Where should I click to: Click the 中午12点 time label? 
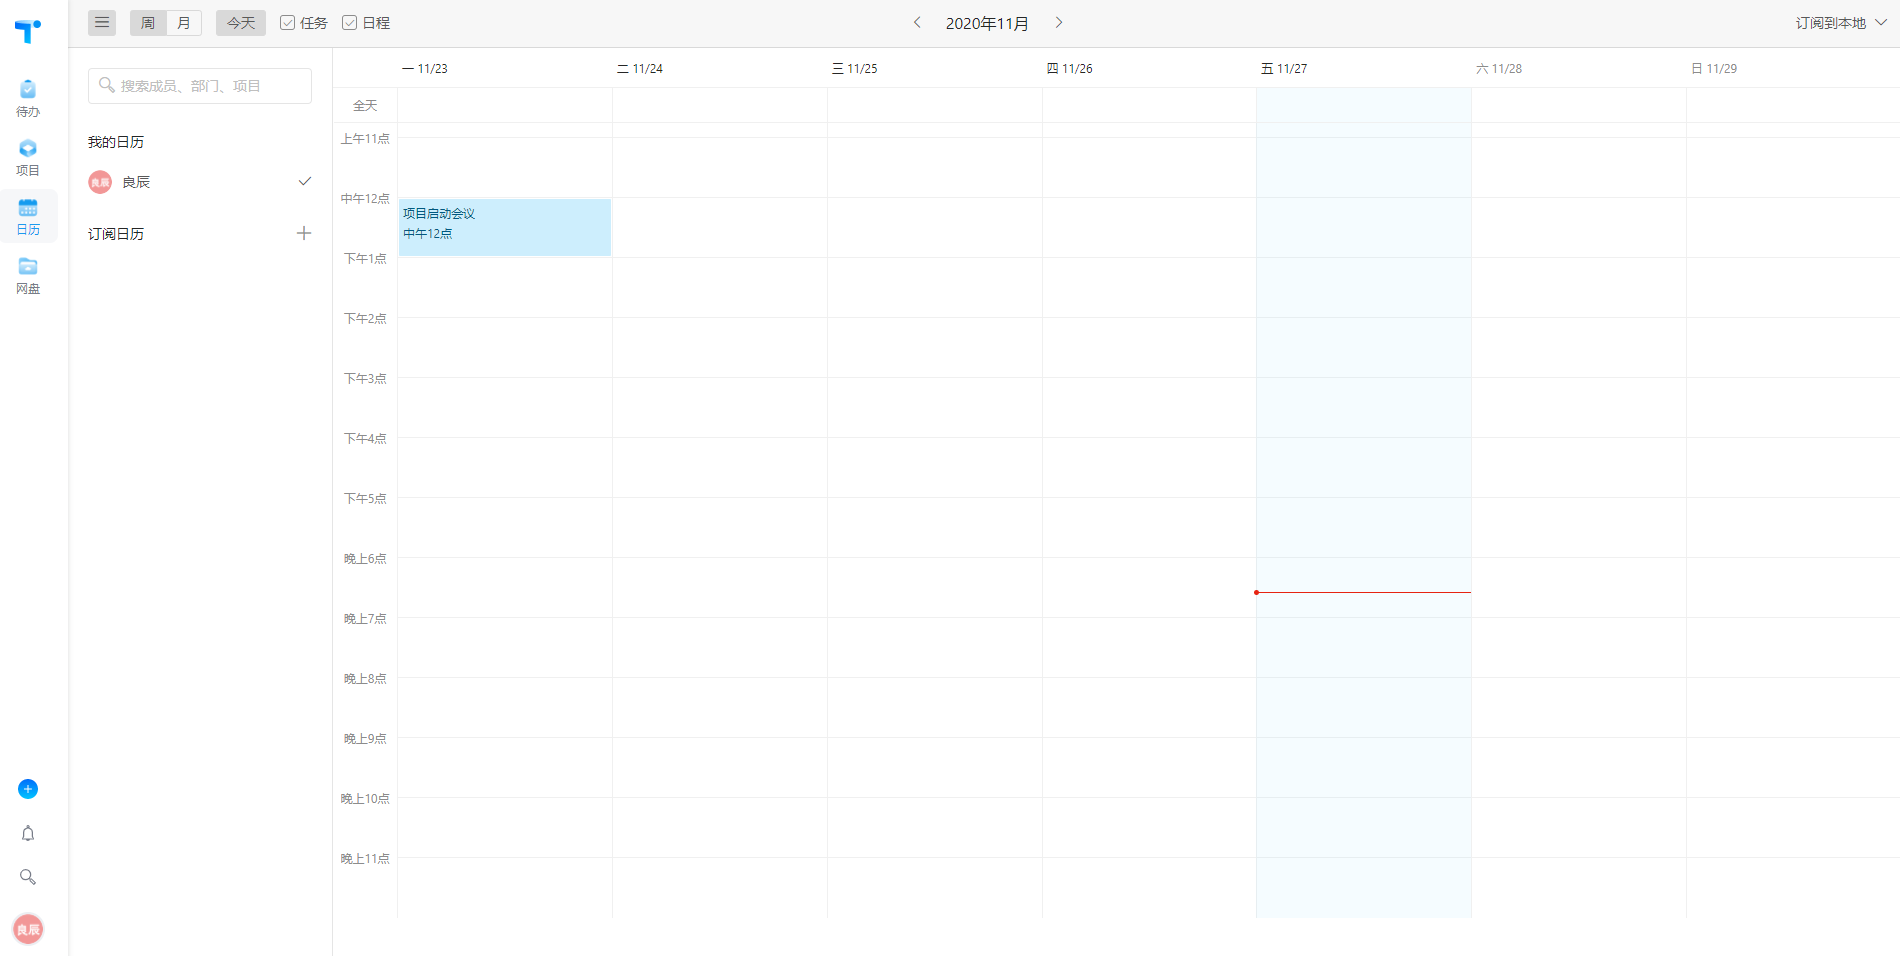click(x=365, y=198)
